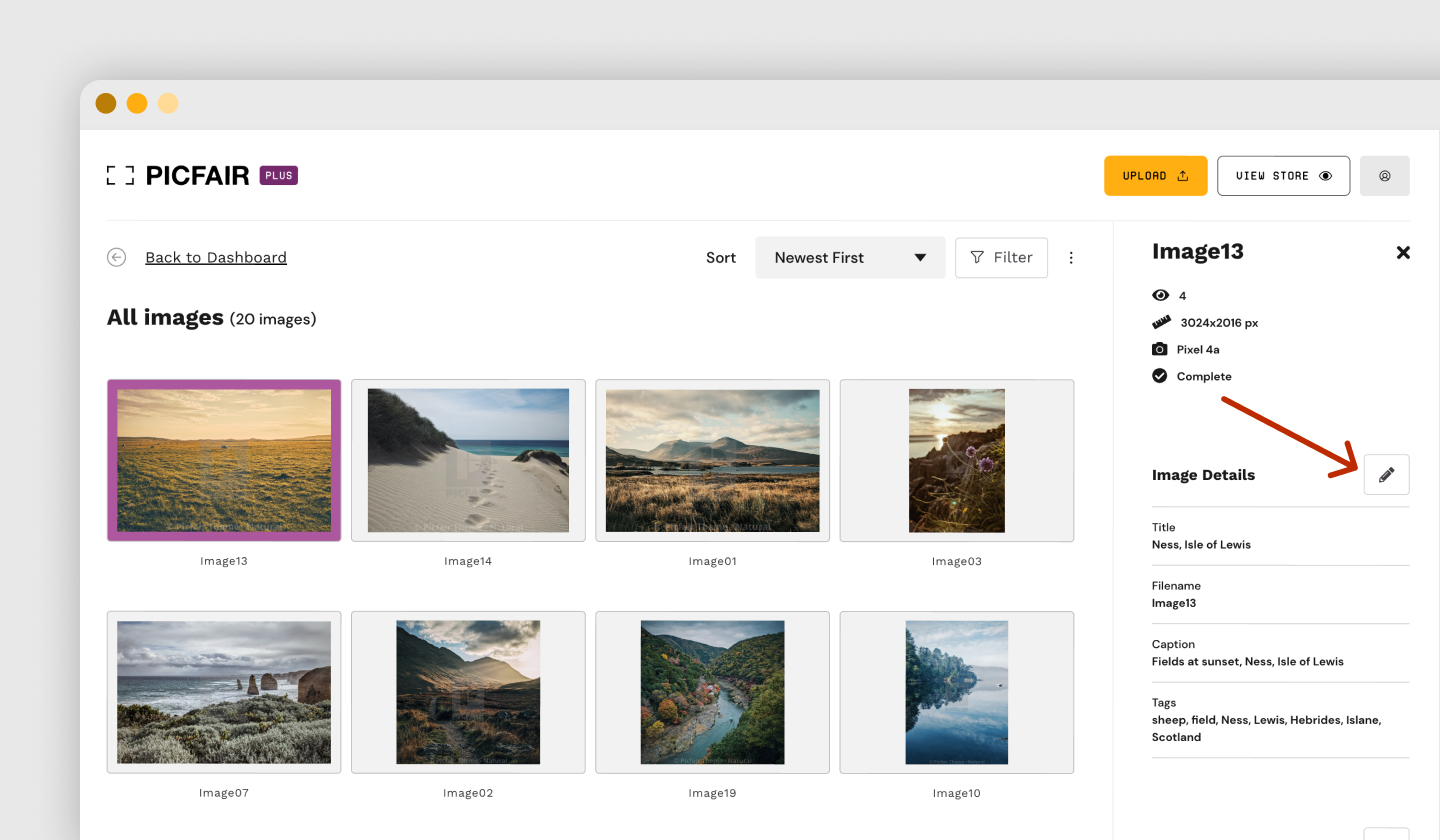Open the Newest First sort dropdown

(x=850, y=257)
